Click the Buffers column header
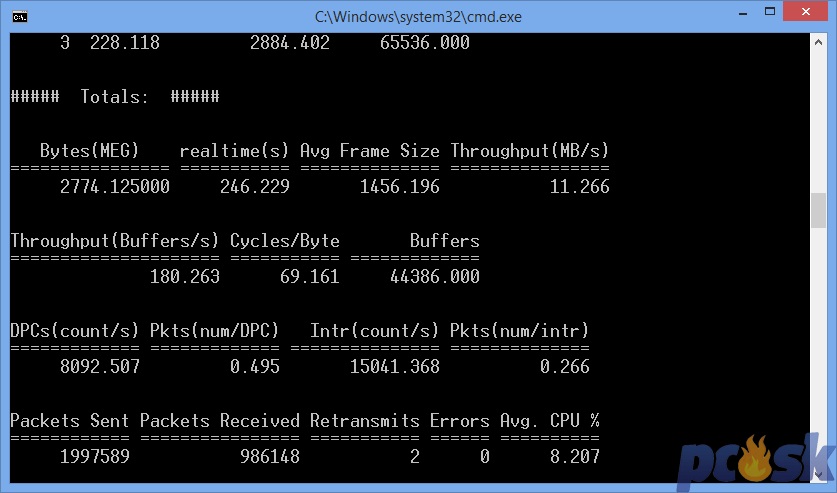 coord(445,241)
